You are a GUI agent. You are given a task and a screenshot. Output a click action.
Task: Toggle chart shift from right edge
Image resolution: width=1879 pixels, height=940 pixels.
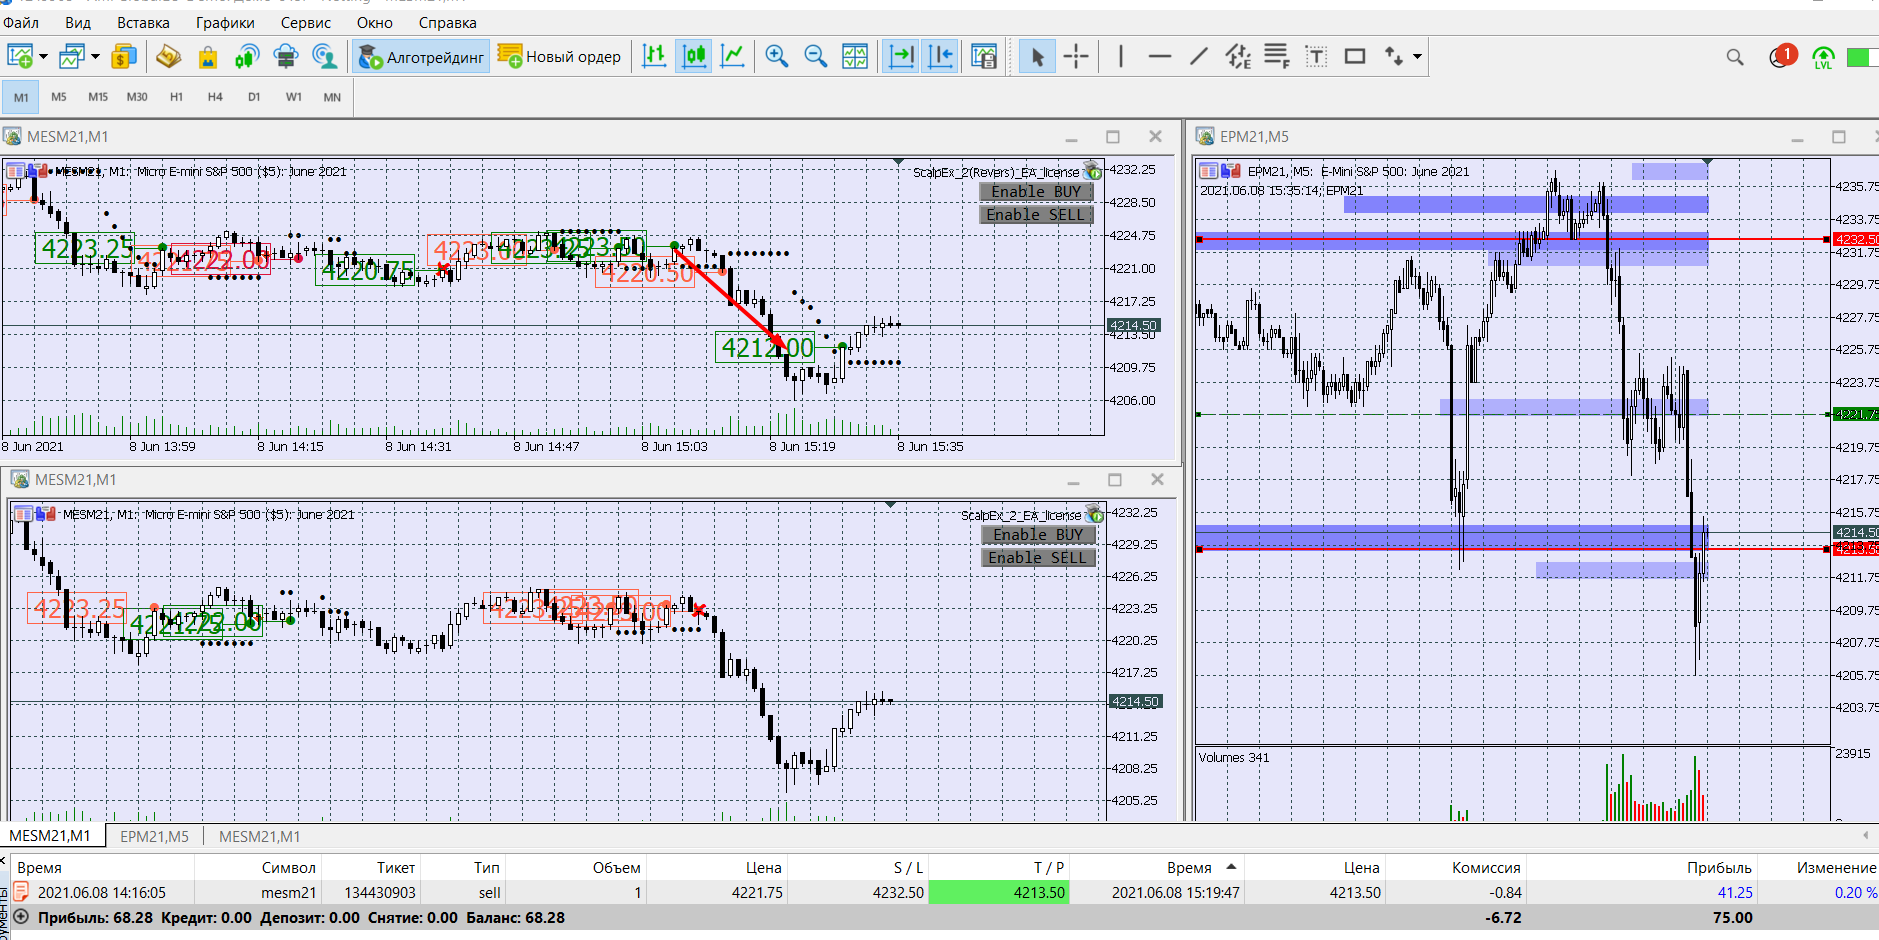pyautogui.click(x=940, y=57)
